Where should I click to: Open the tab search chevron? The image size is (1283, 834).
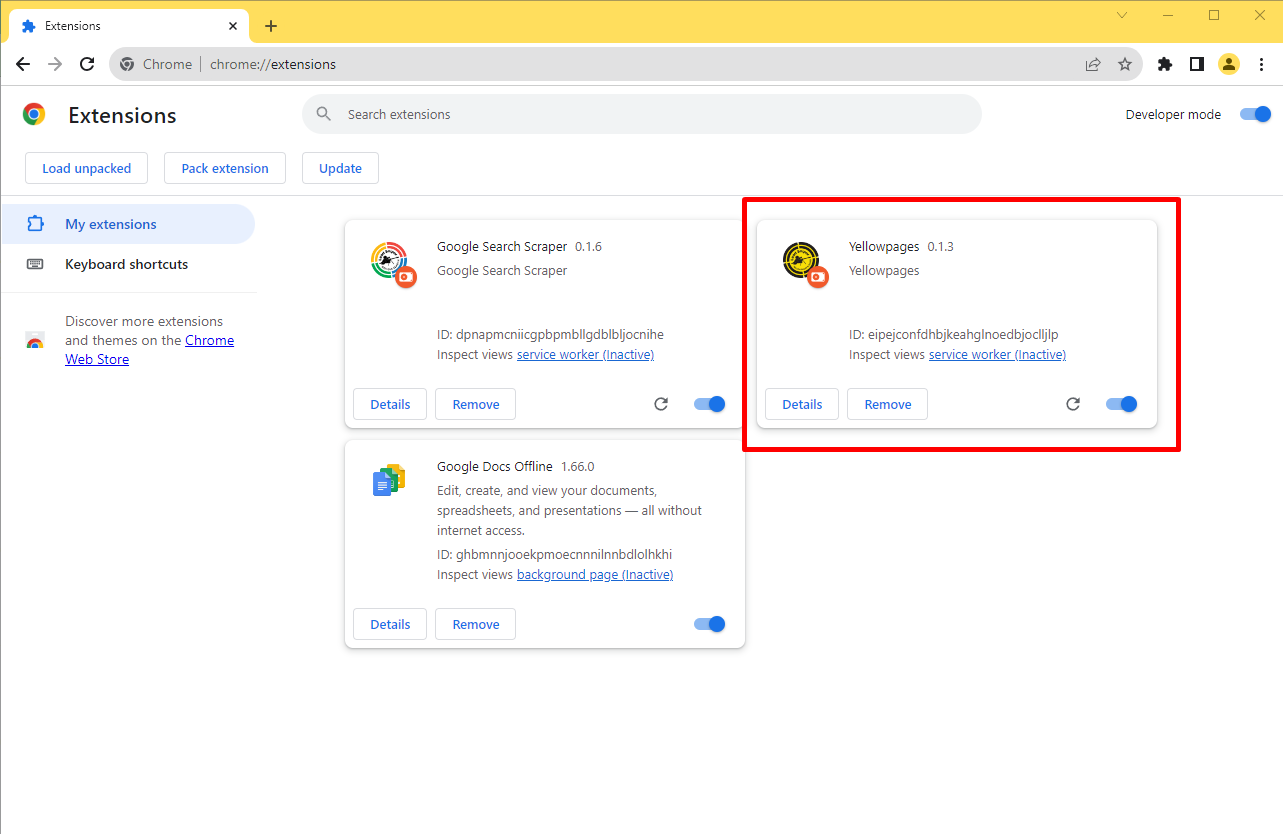pyautogui.click(x=1121, y=15)
